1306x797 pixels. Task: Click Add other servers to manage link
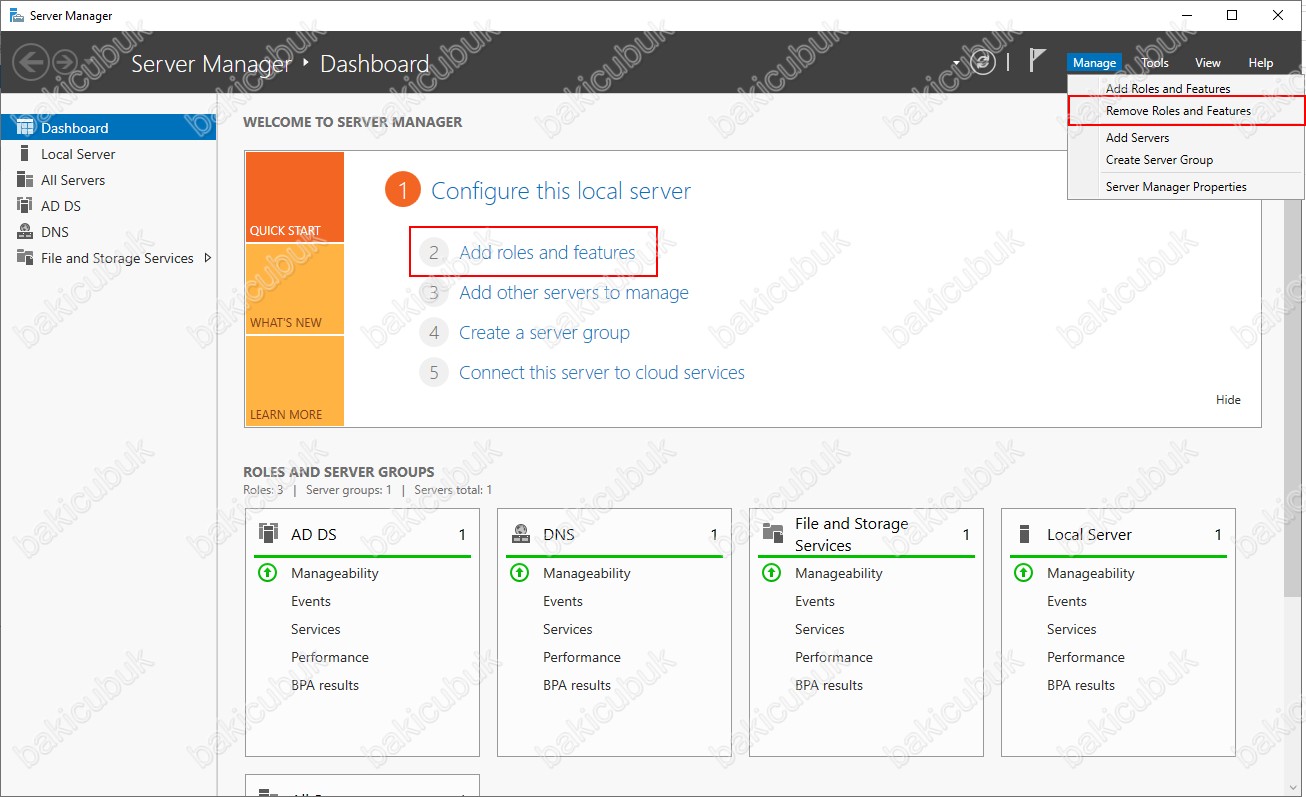pyautogui.click(x=574, y=293)
